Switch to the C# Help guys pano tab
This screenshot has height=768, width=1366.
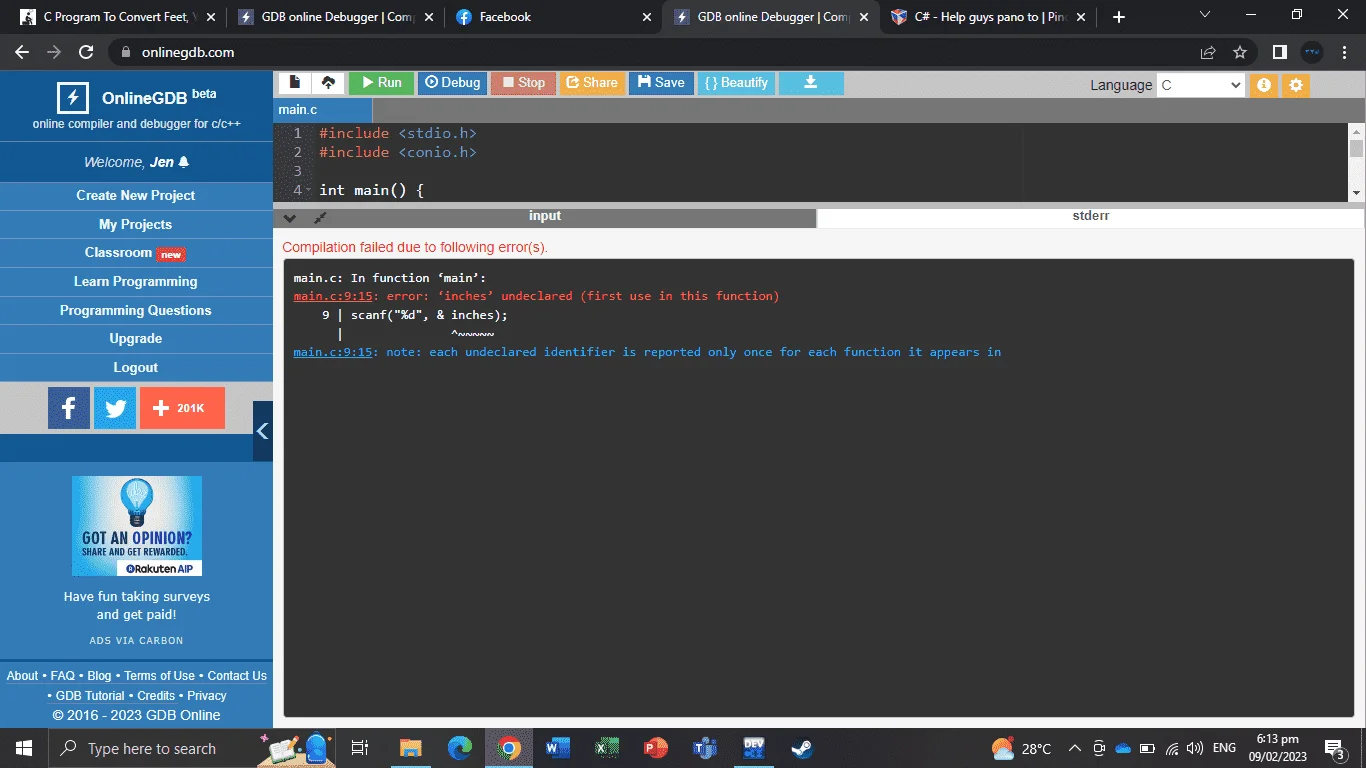(988, 17)
